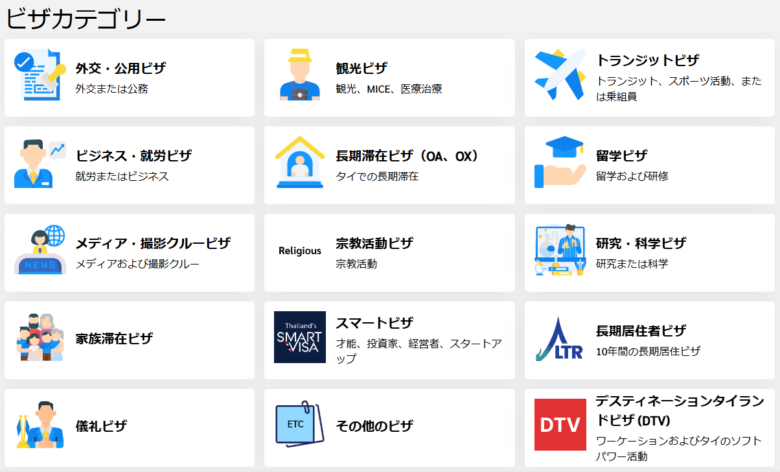780x472 pixels.
Task: Click the family group icon
Action: click(40, 337)
